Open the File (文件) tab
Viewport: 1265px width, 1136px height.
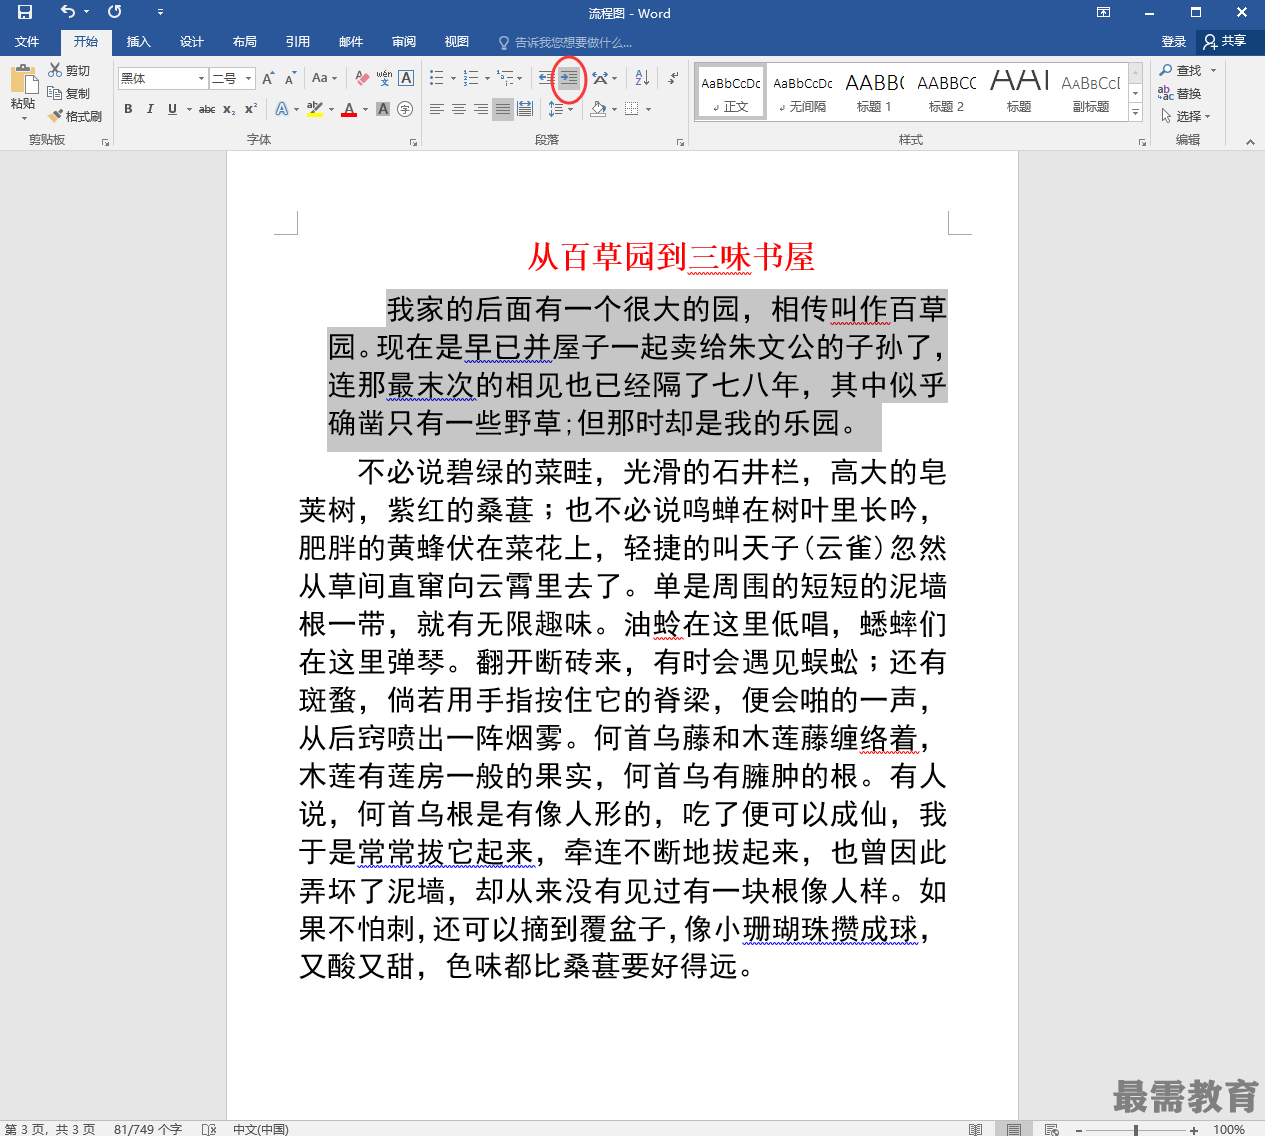pos(27,42)
